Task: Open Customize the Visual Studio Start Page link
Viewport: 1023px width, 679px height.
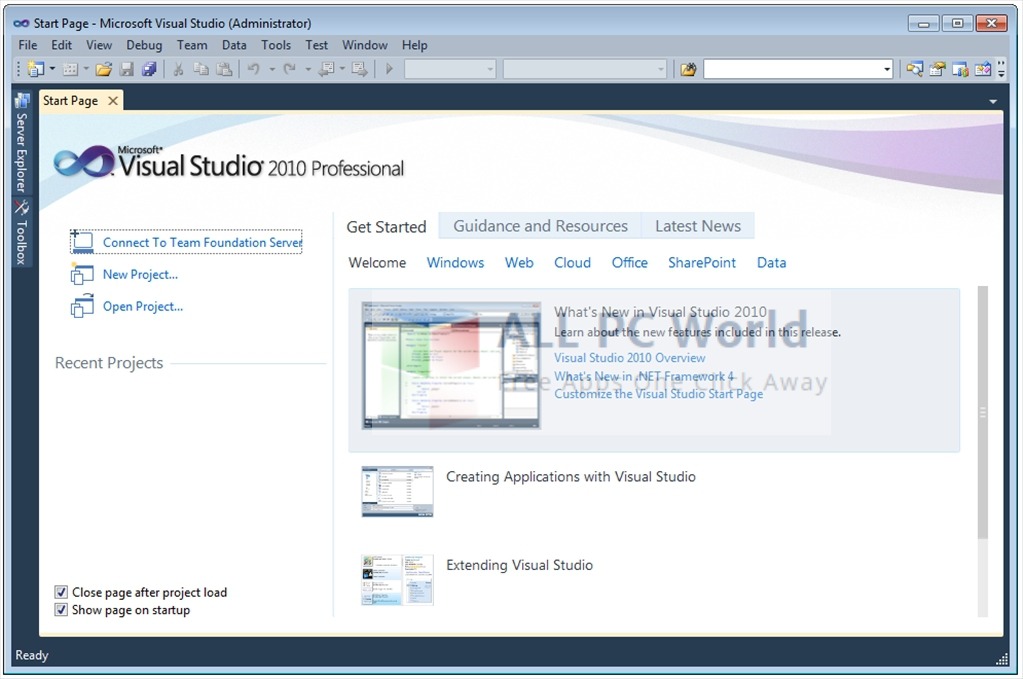Action: pos(658,394)
